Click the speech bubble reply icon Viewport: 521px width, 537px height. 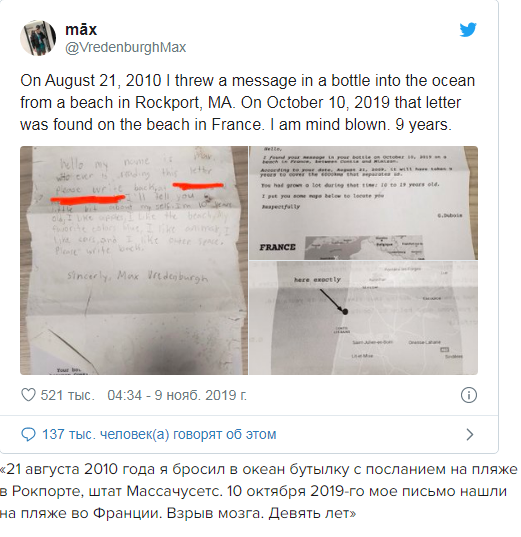(x=28, y=434)
